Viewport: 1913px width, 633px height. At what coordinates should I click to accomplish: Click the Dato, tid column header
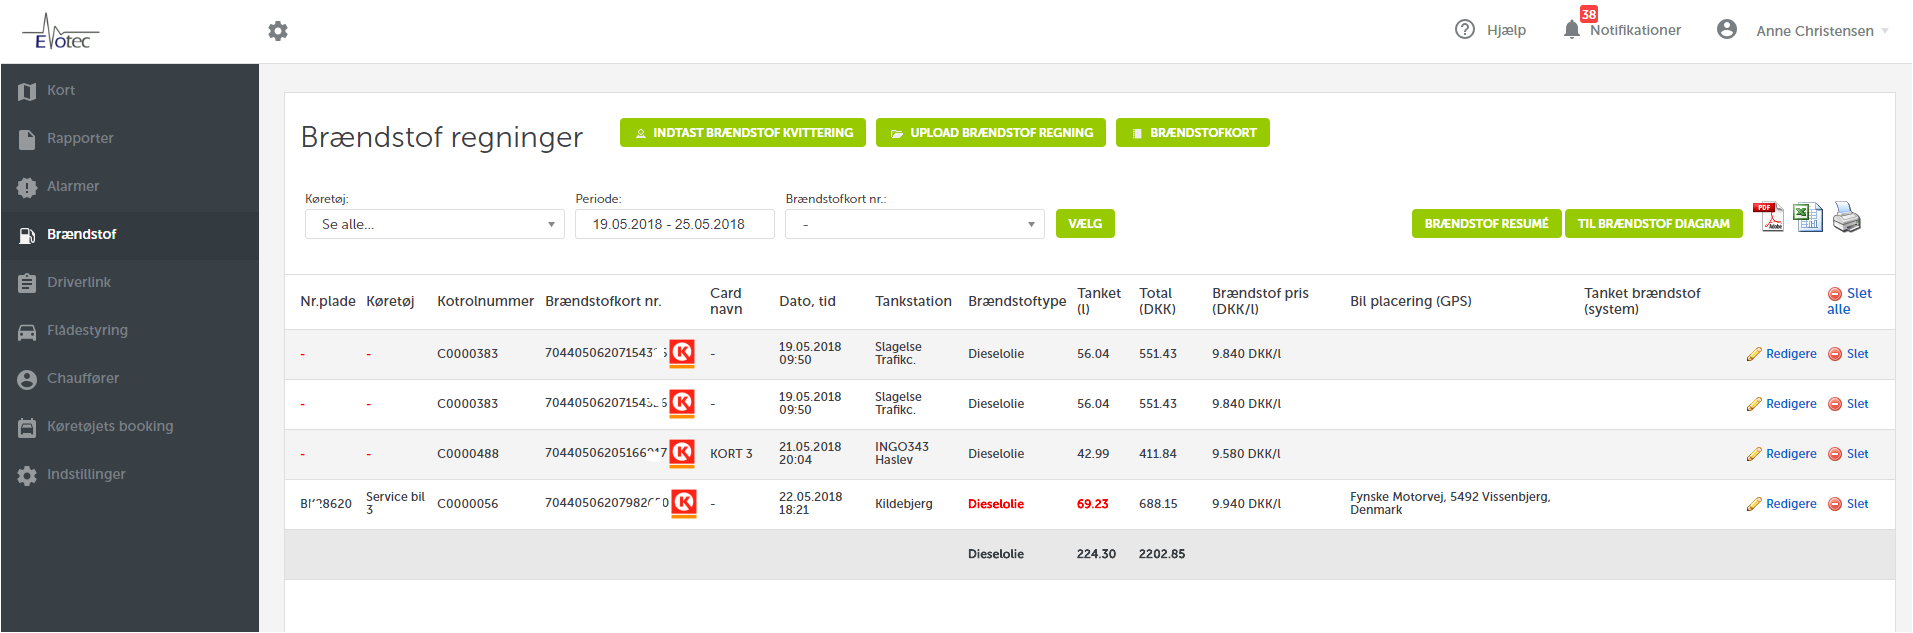[x=807, y=301]
